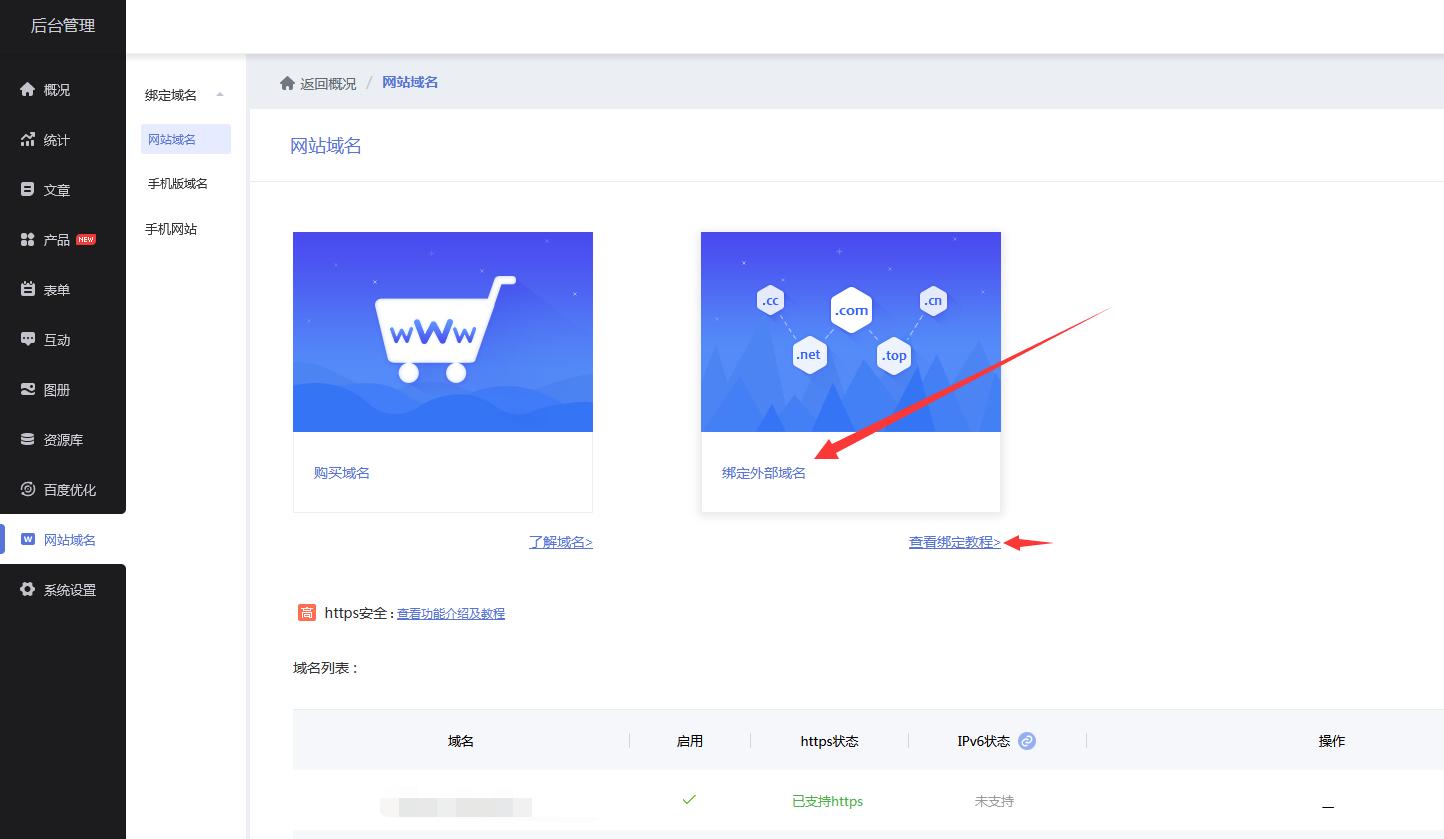Click the 资源库 database icon
The width and height of the screenshot is (1444, 839).
point(28,440)
